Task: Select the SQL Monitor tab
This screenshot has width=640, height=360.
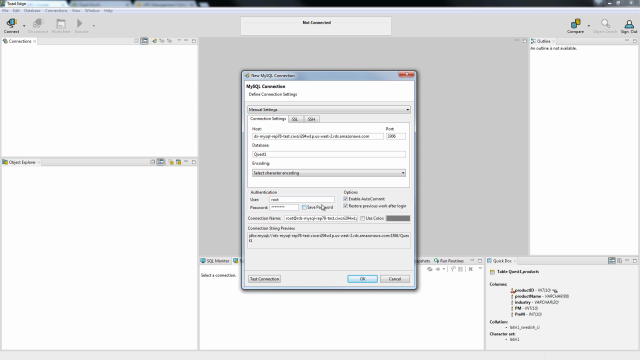Action: (215, 261)
